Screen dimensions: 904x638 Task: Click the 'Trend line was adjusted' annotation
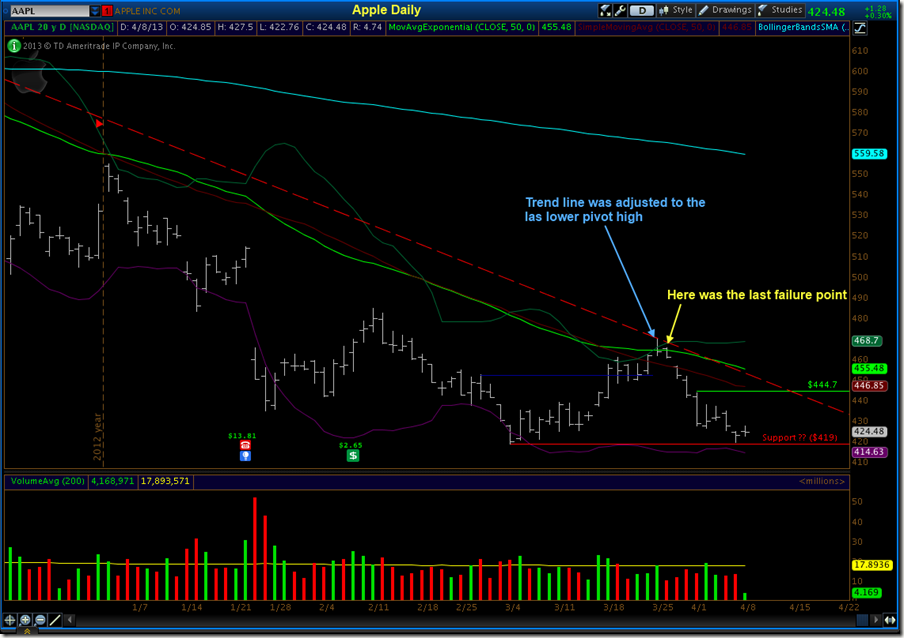pyautogui.click(x=615, y=210)
